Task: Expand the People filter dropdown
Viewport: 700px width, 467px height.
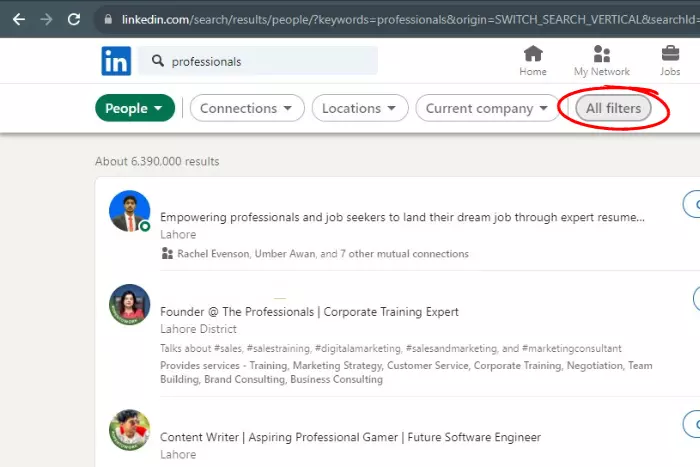Action: pos(135,108)
